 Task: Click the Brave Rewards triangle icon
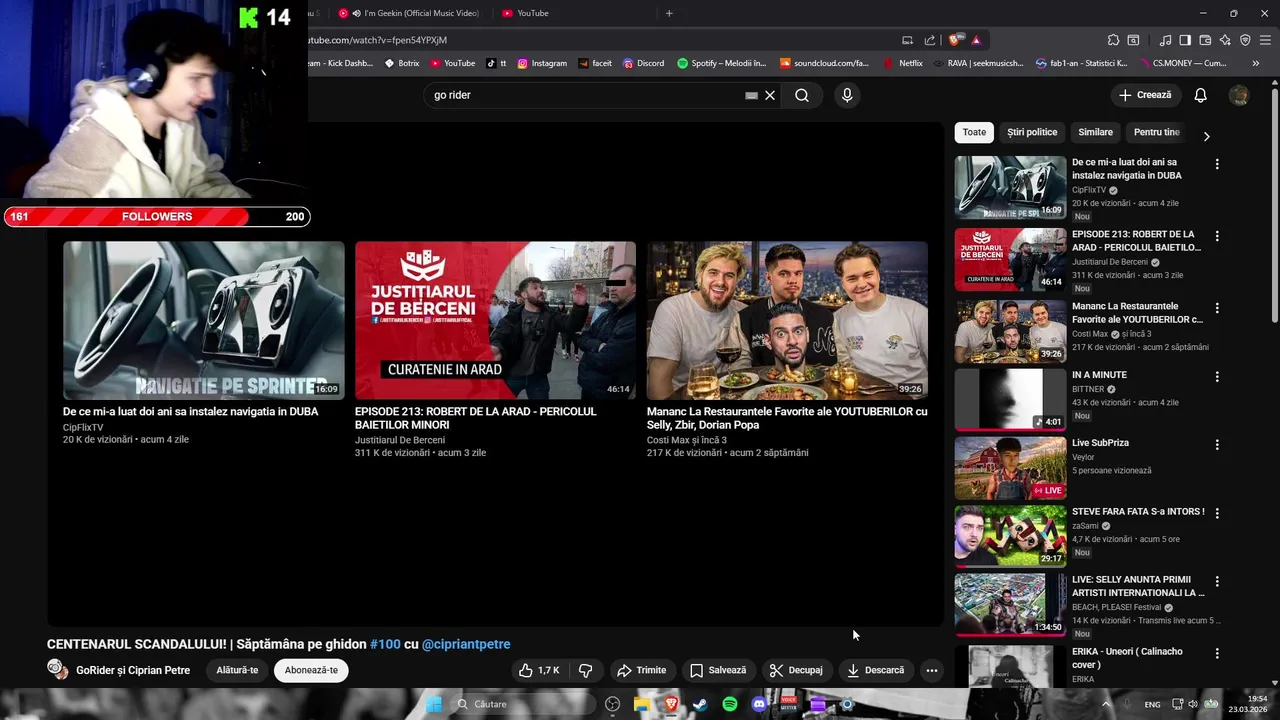click(x=976, y=40)
